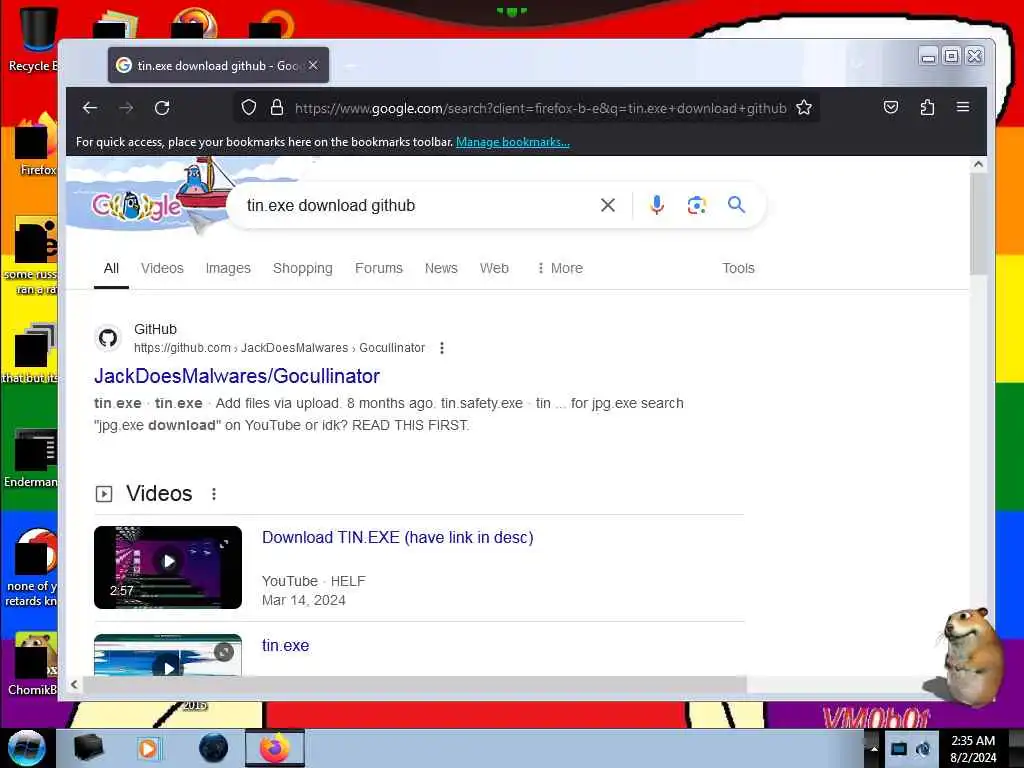Click the scroll left arrow of horizontal scrollbar
The width and height of the screenshot is (1024, 768).
point(74,684)
